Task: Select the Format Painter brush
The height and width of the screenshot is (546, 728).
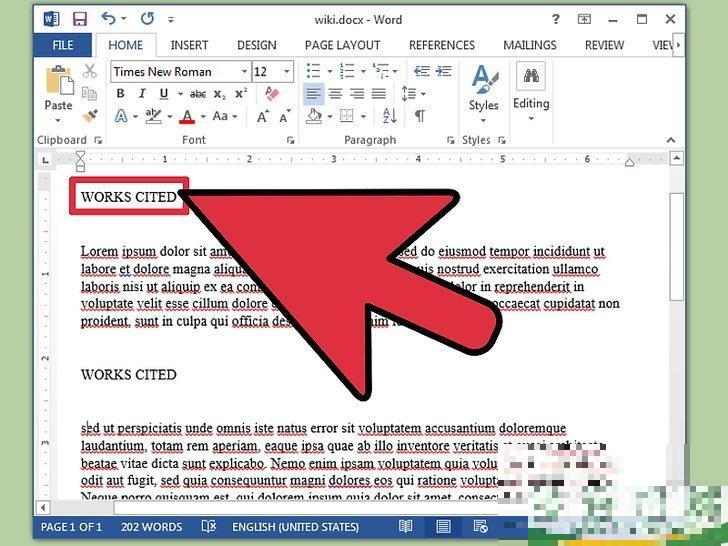Action: [90, 116]
